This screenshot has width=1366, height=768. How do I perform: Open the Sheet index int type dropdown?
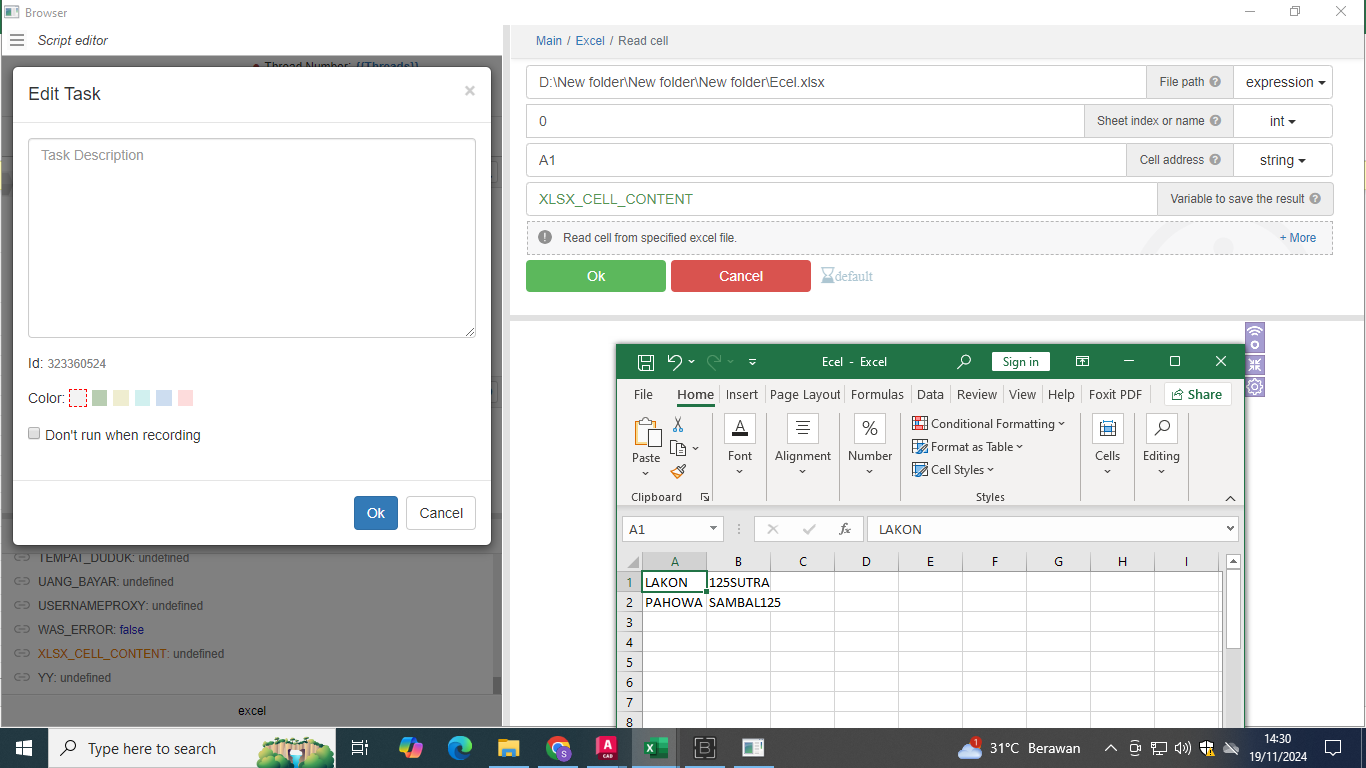[x=1283, y=121]
